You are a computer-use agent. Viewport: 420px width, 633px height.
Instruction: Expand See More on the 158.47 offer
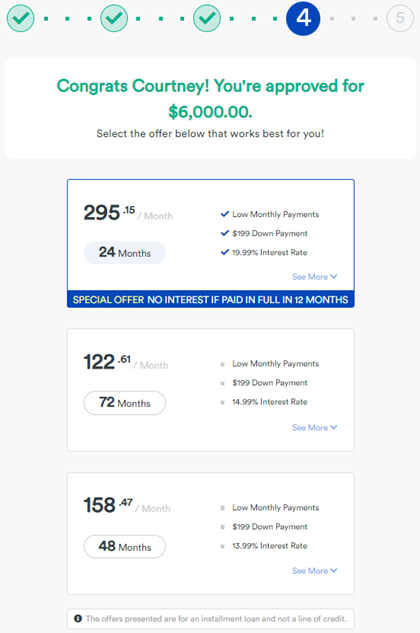315,570
